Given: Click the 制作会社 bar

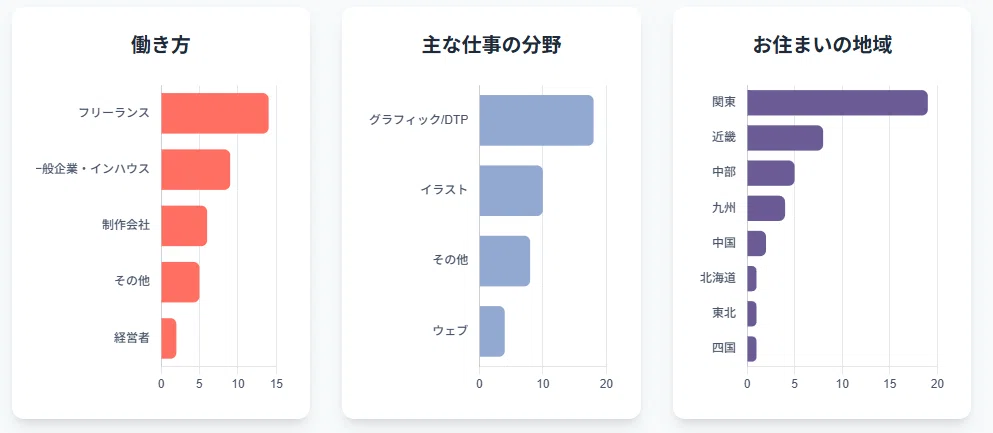Looking at the screenshot, I should click(x=184, y=225).
